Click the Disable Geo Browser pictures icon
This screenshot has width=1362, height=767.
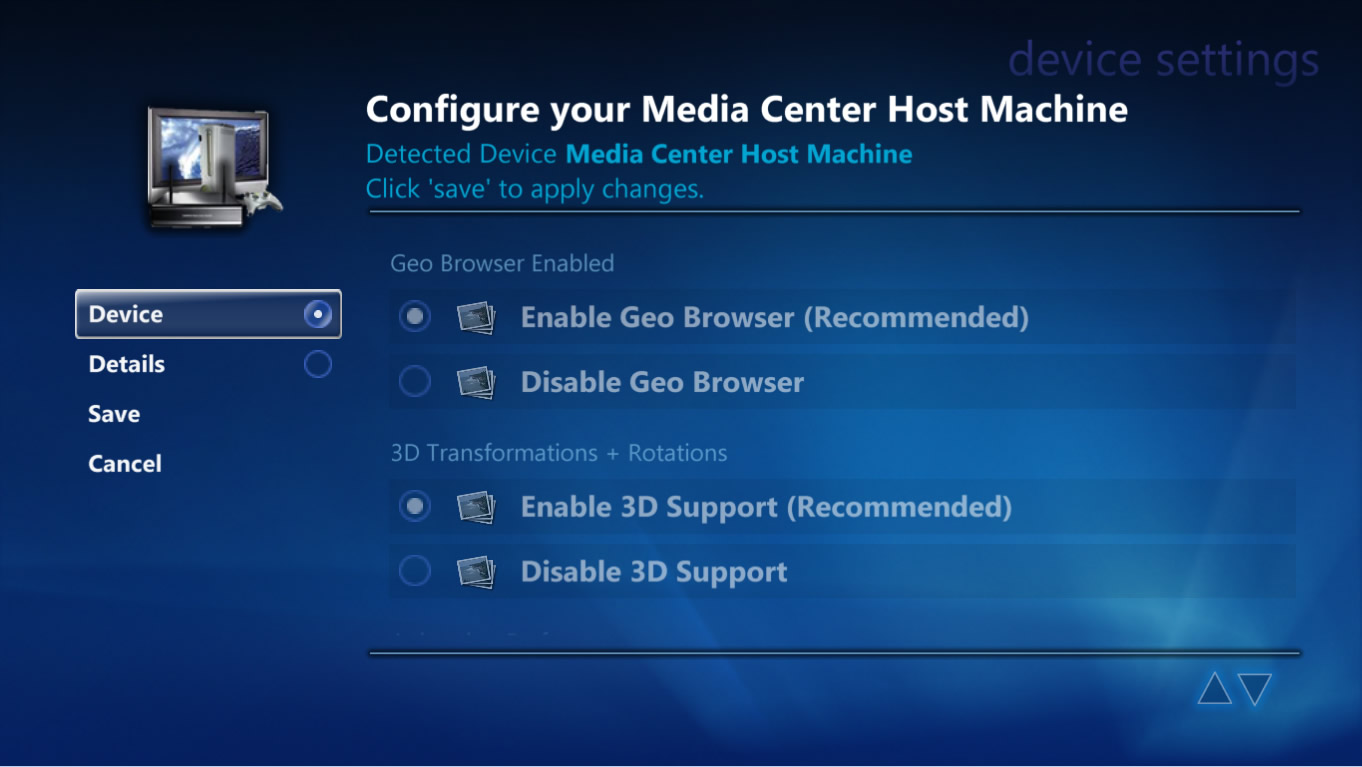coord(476,382)
